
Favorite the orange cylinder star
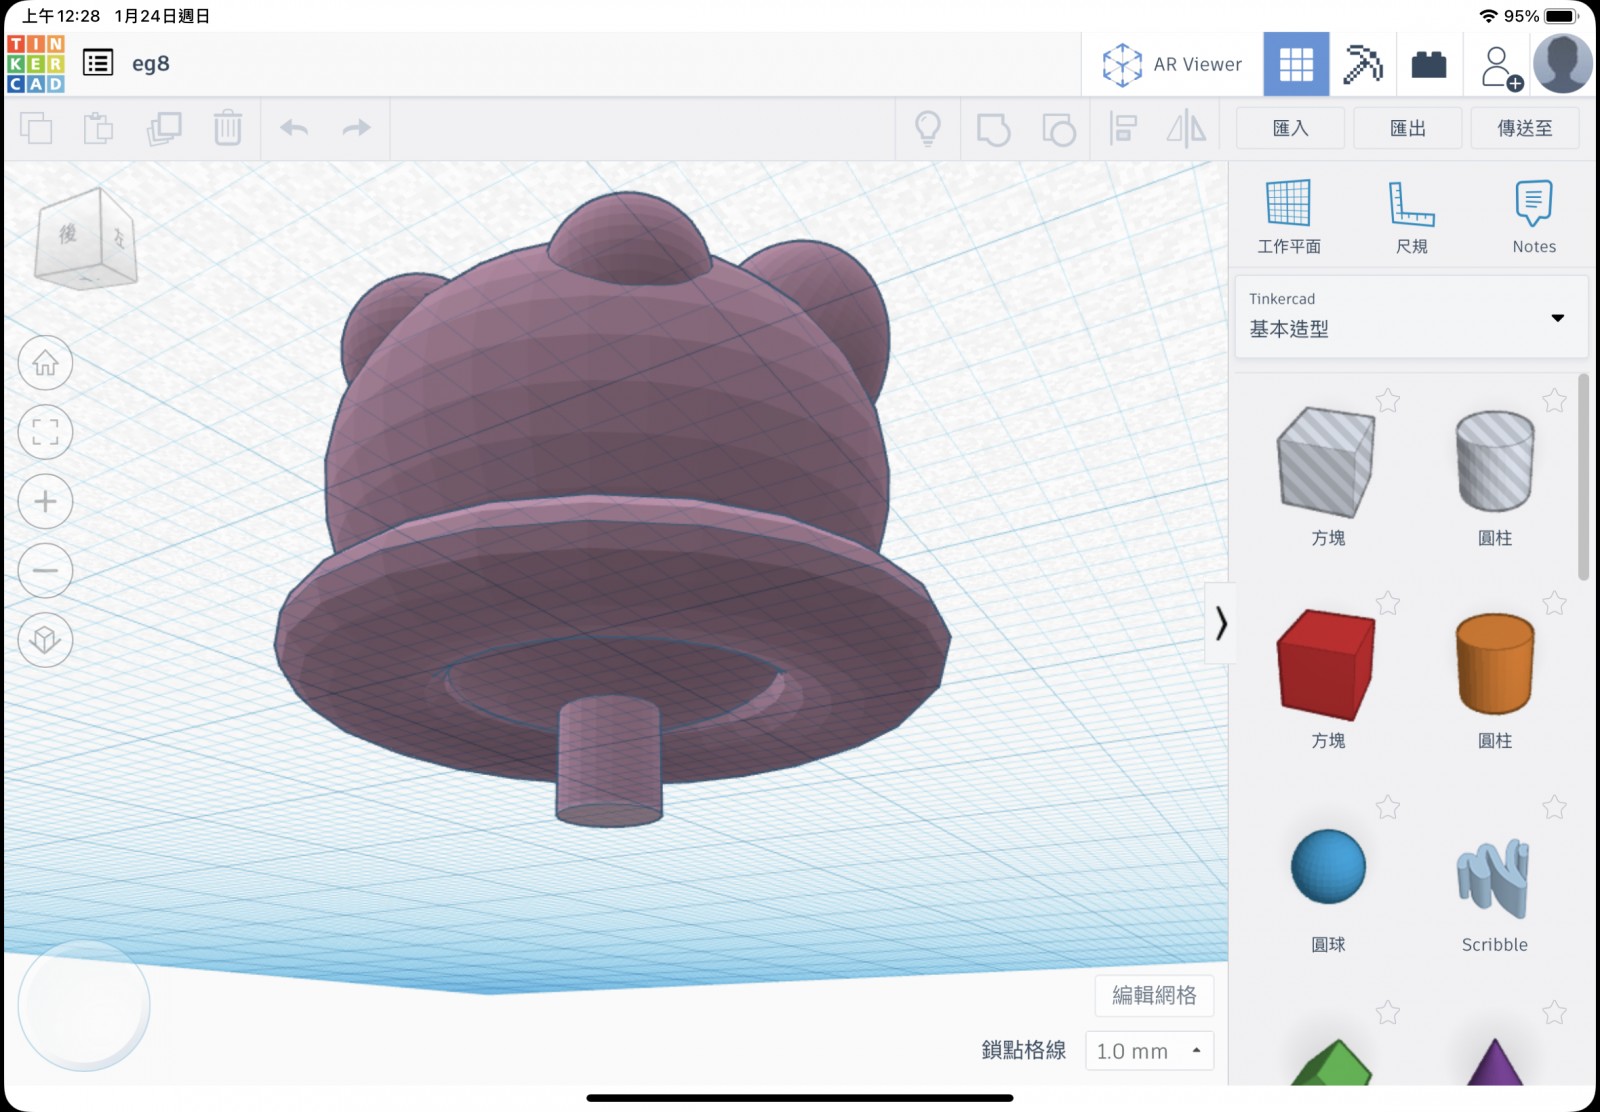(1554, 603)
